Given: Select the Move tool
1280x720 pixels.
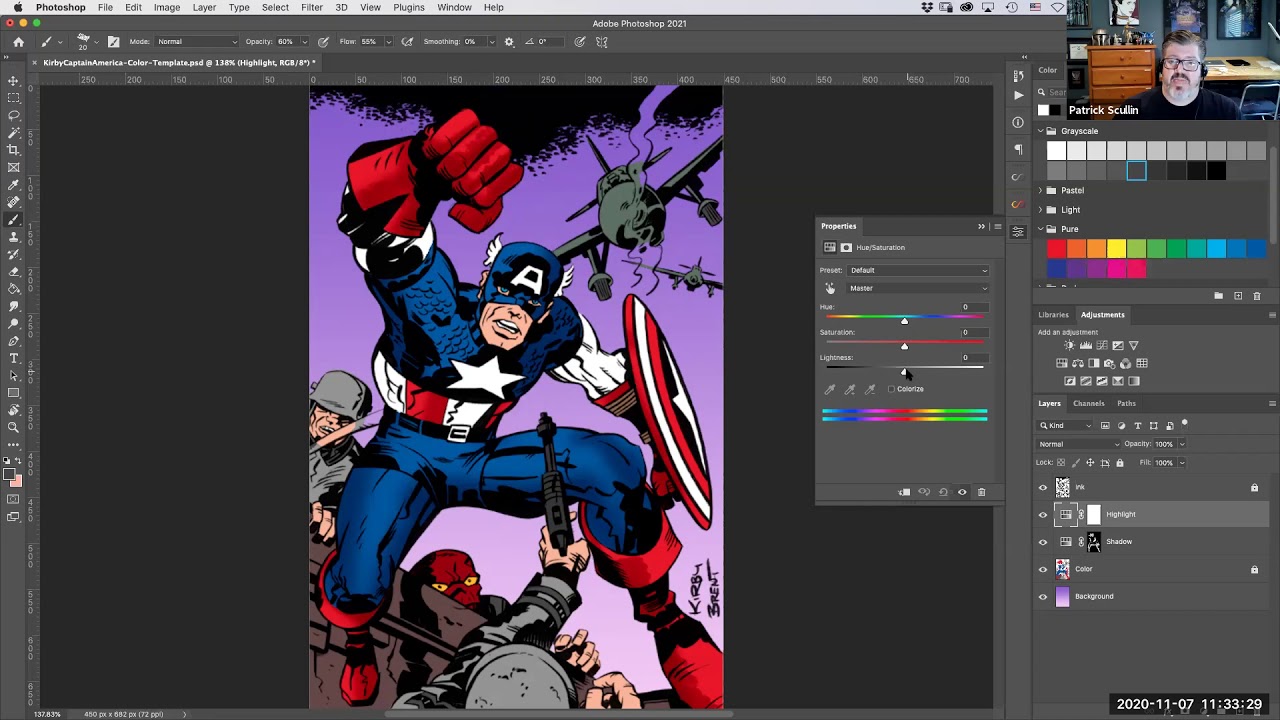Looking at the screenshot, I should (13, 80).
